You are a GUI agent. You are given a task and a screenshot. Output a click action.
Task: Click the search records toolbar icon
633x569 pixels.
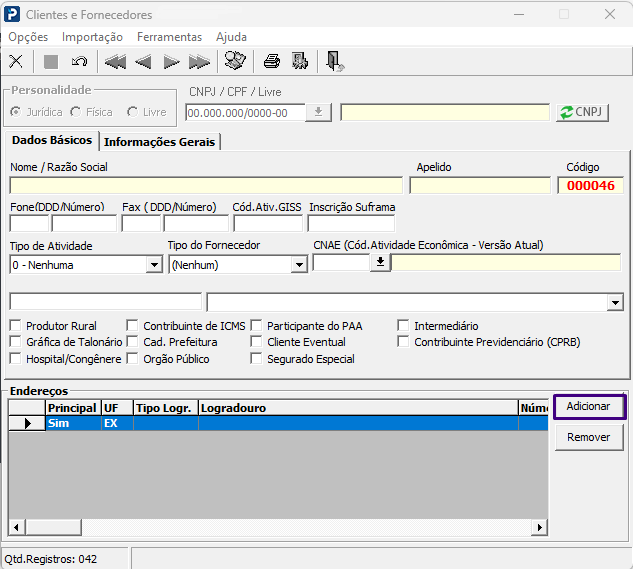(x=235, y=61)
